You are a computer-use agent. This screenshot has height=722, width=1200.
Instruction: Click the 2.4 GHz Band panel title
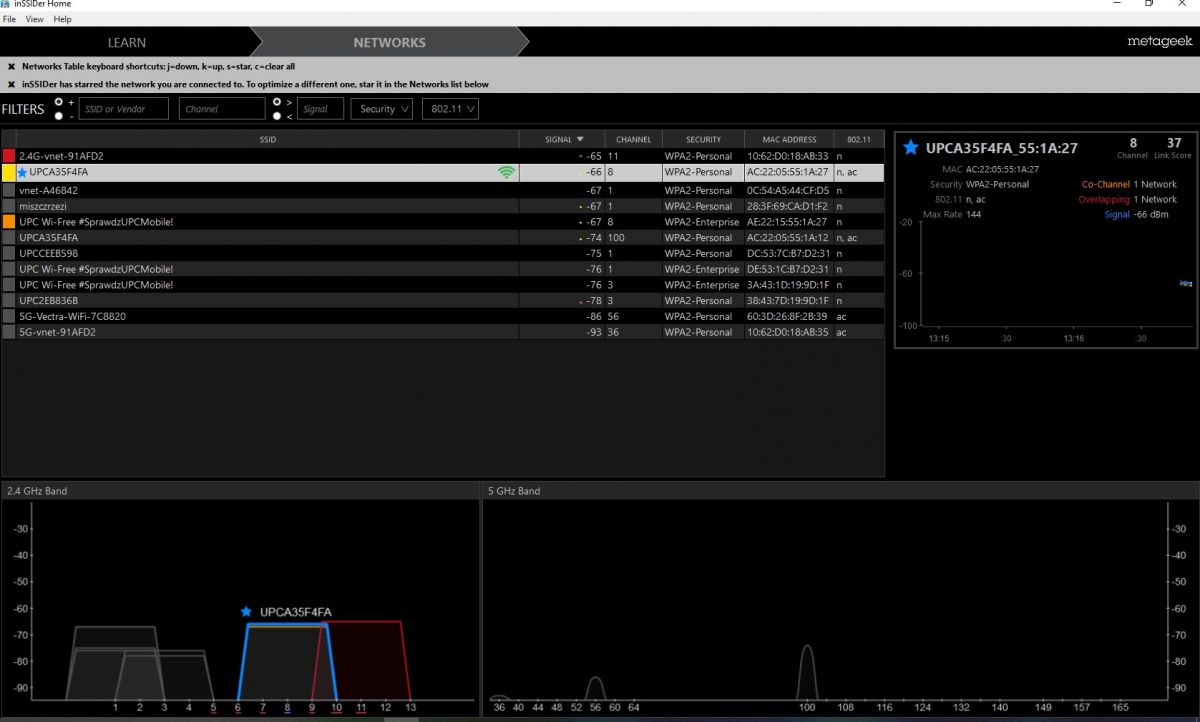(x=37, y=491)
